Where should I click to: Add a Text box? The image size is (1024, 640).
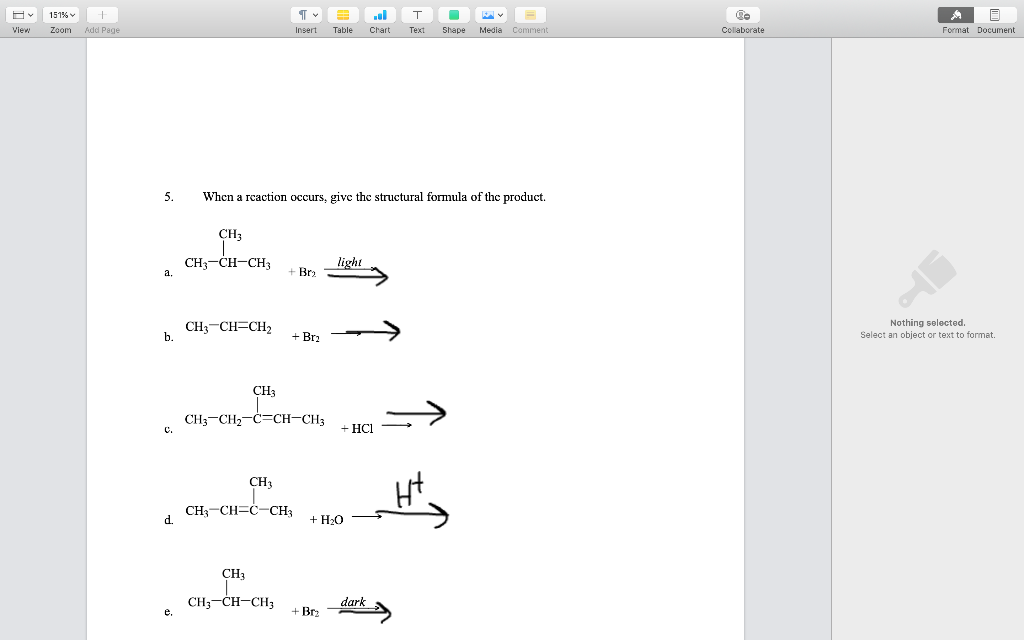416,15
